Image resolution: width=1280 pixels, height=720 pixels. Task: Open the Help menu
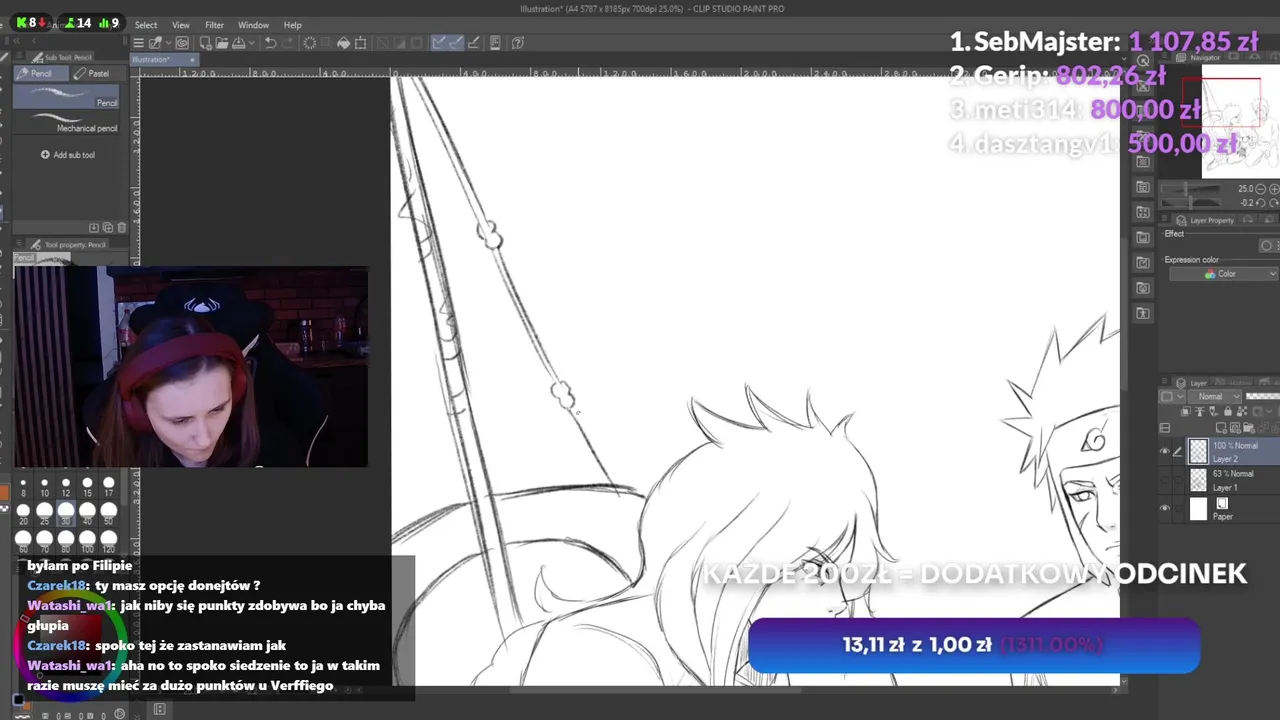292,25
